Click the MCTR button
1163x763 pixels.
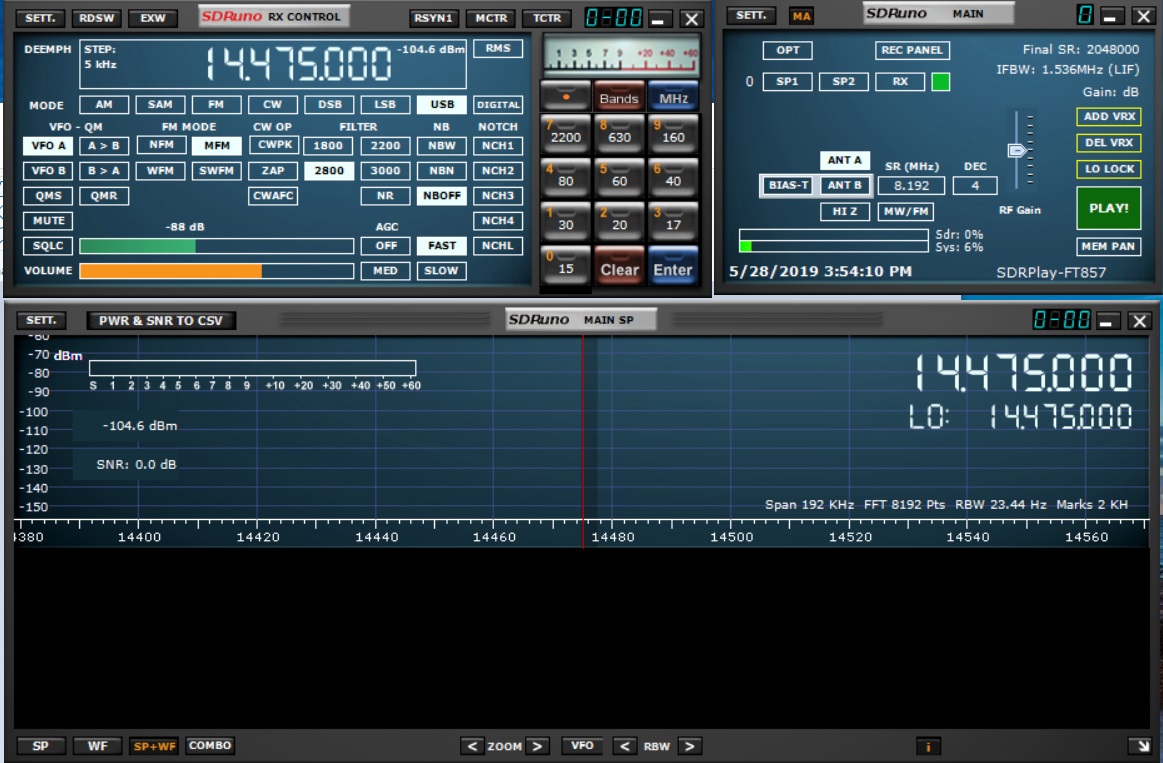(491, 18)
